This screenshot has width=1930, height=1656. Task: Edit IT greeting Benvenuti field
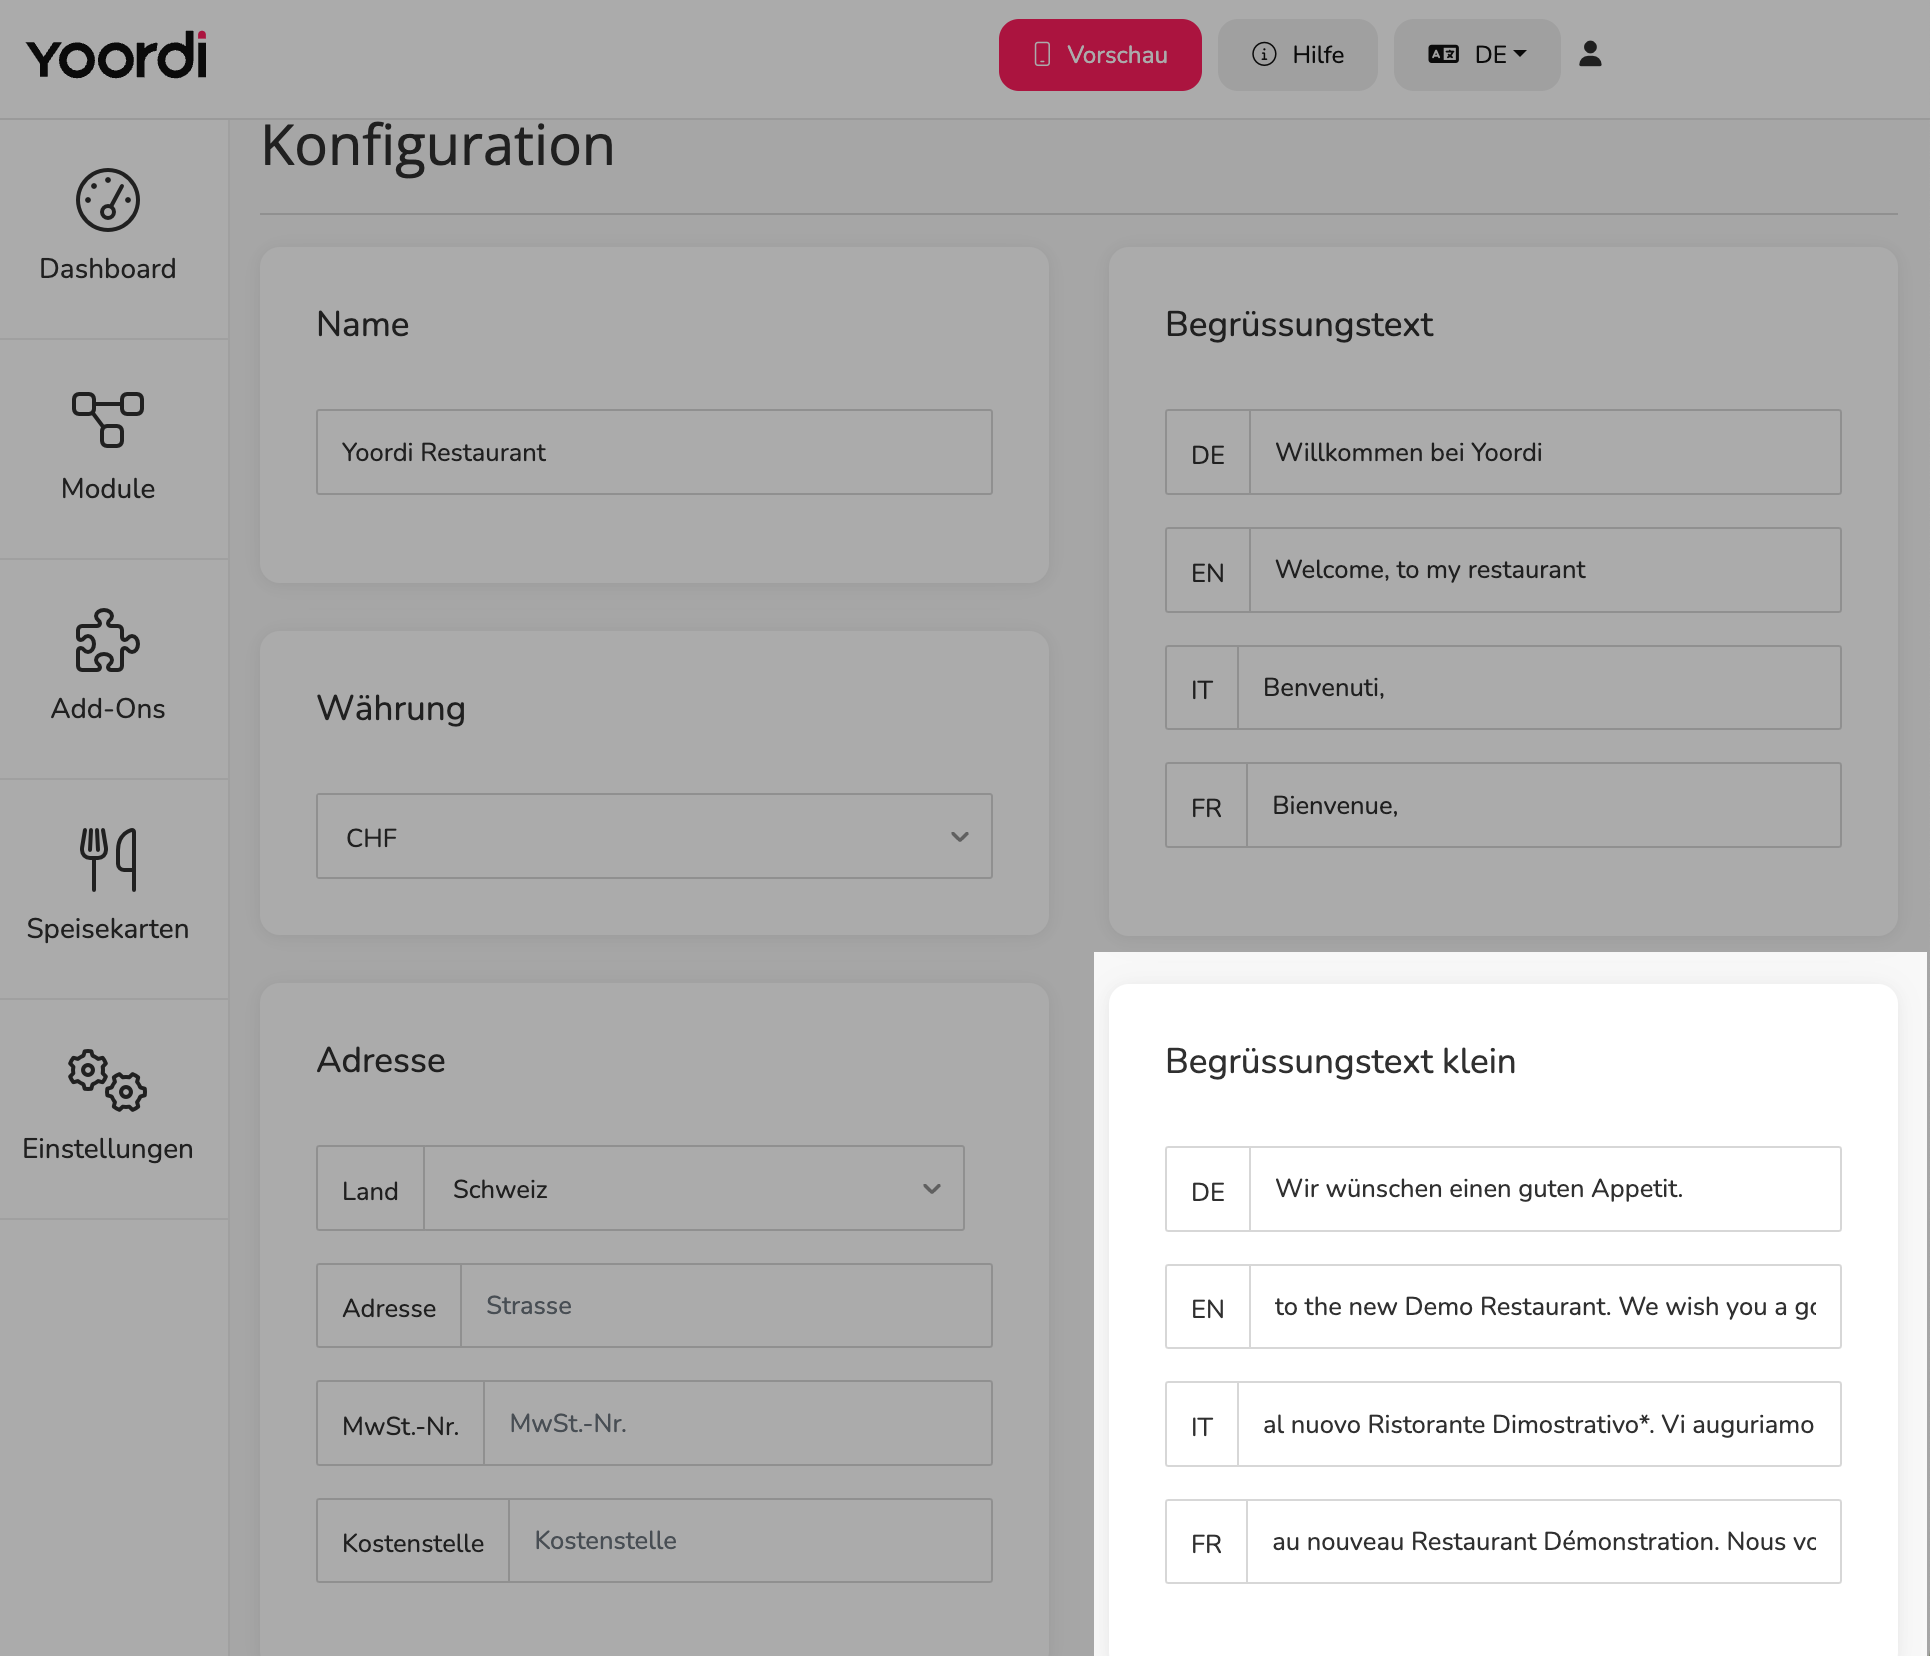click(x=1539, y=688)
